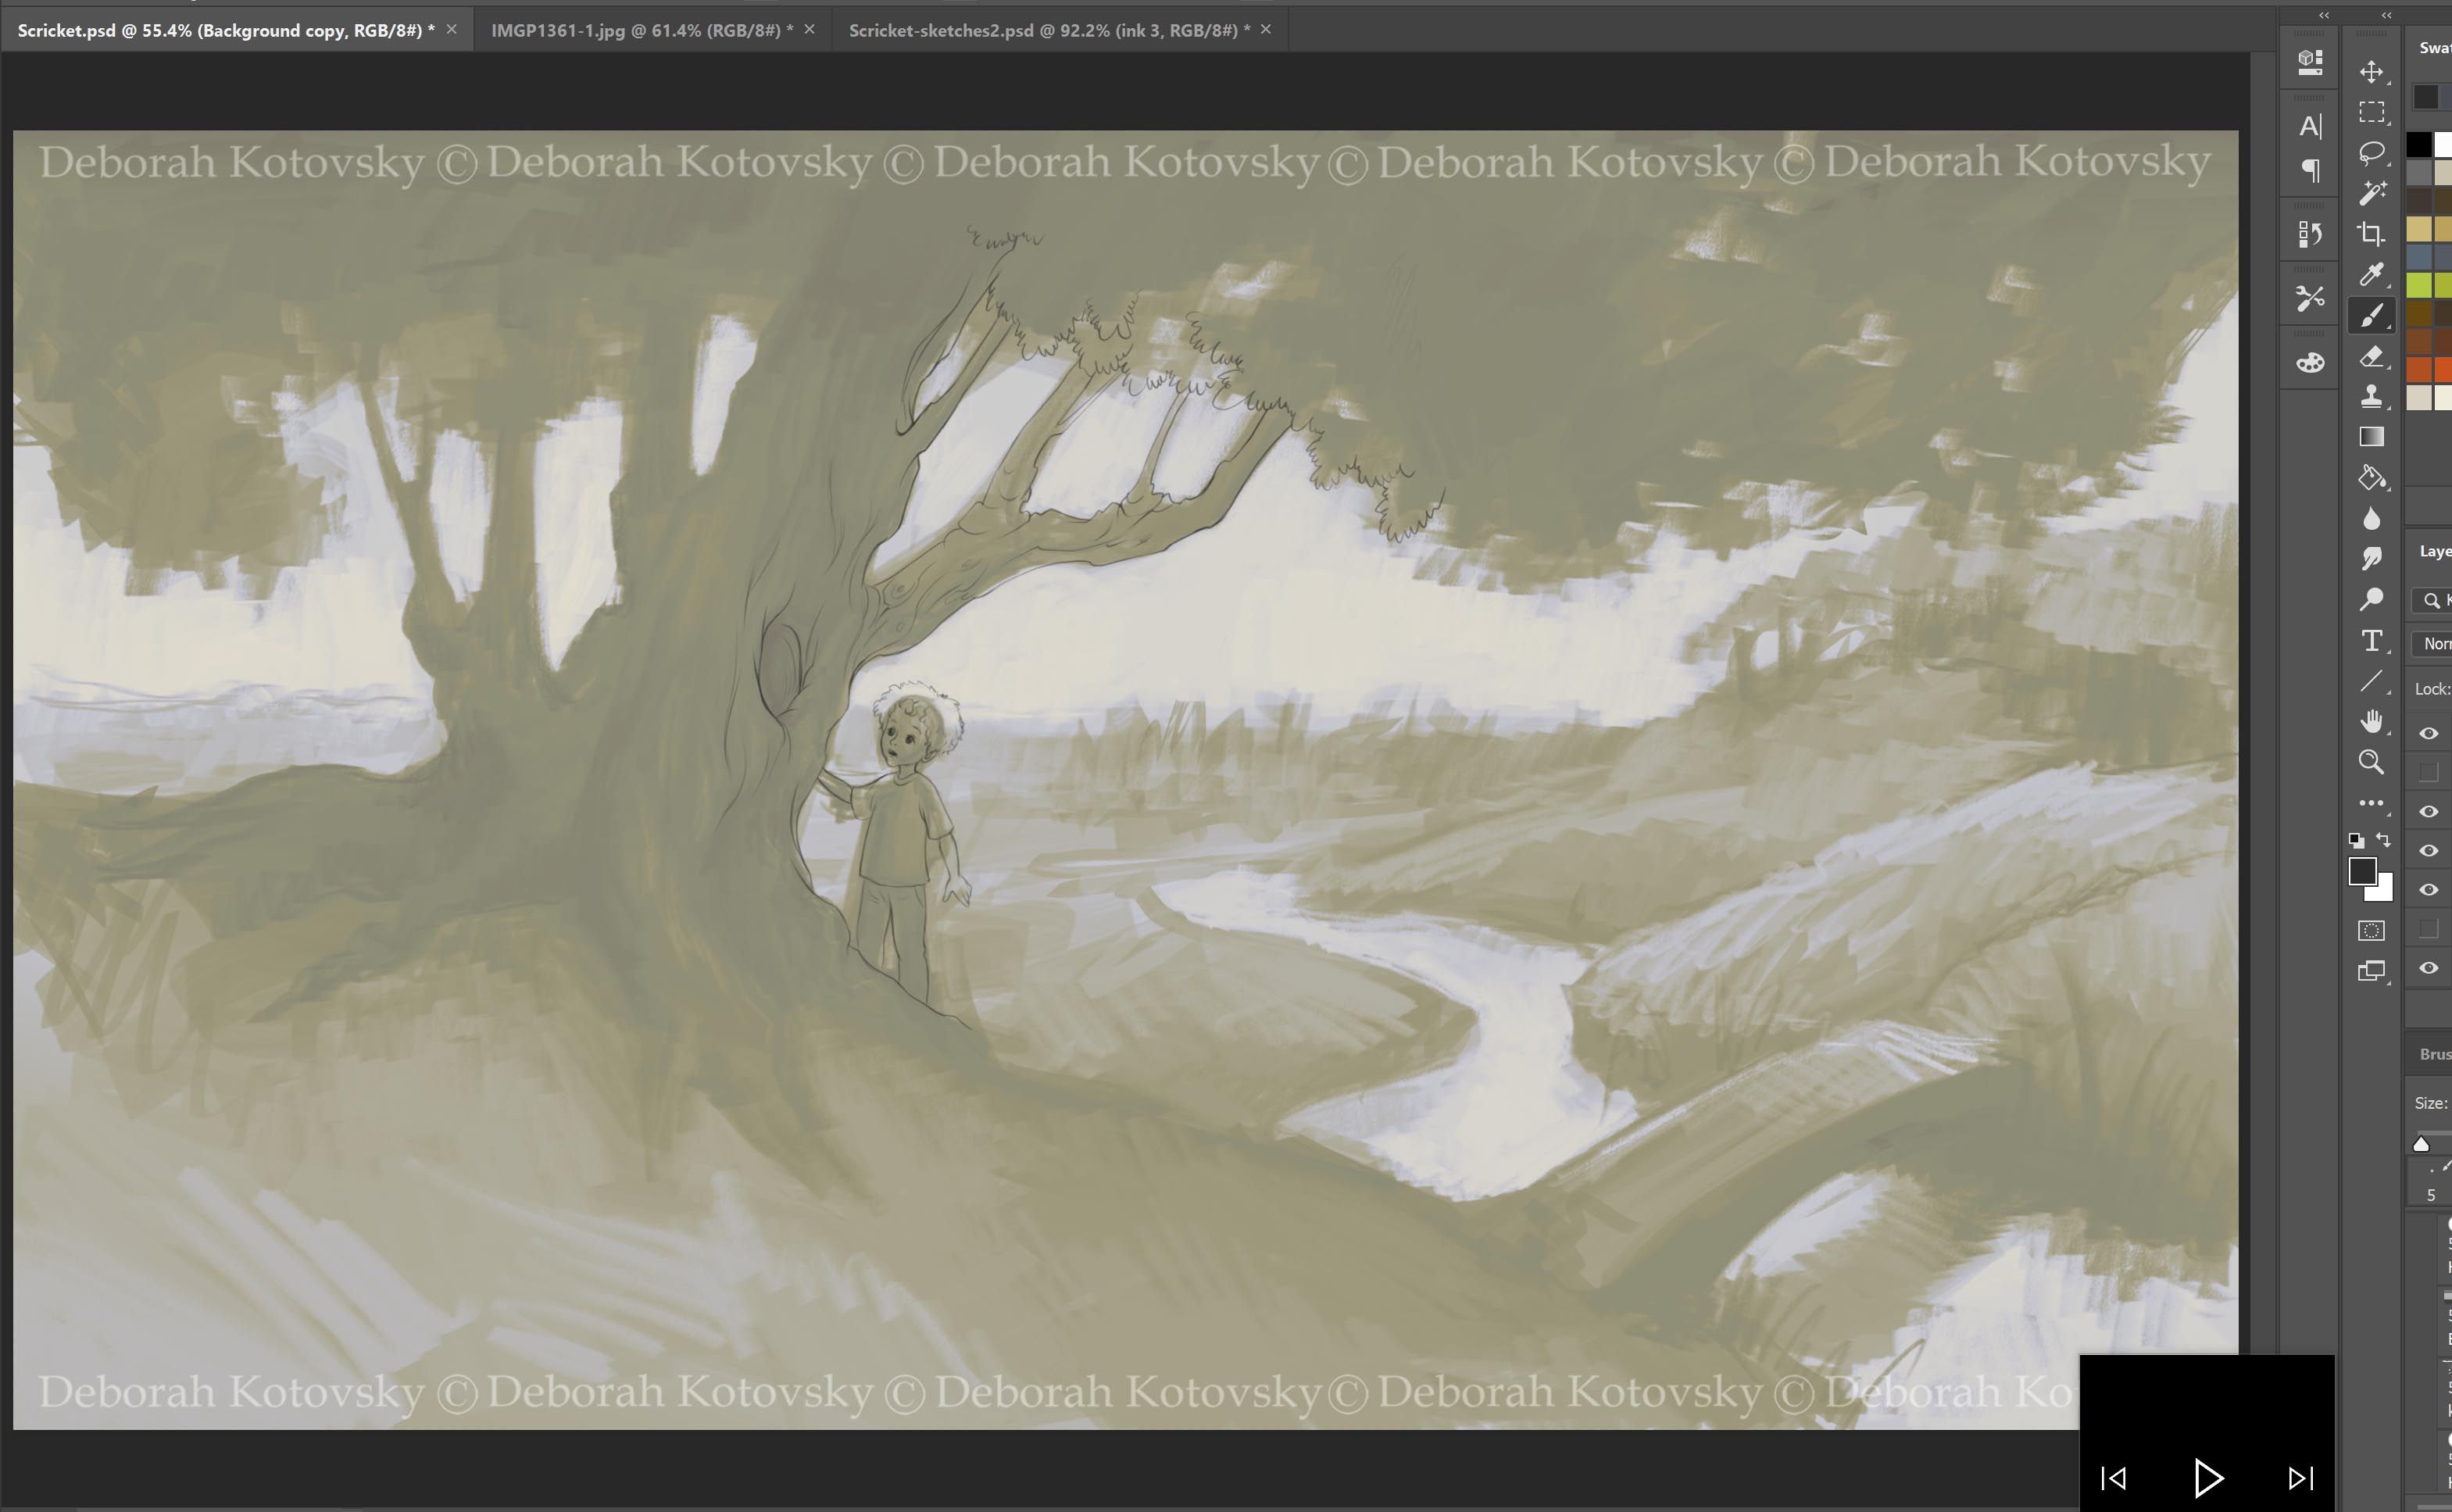Pick the lime green swatch
The height and width of the screenshot is (1512, 2452).
pos(2419,286)
